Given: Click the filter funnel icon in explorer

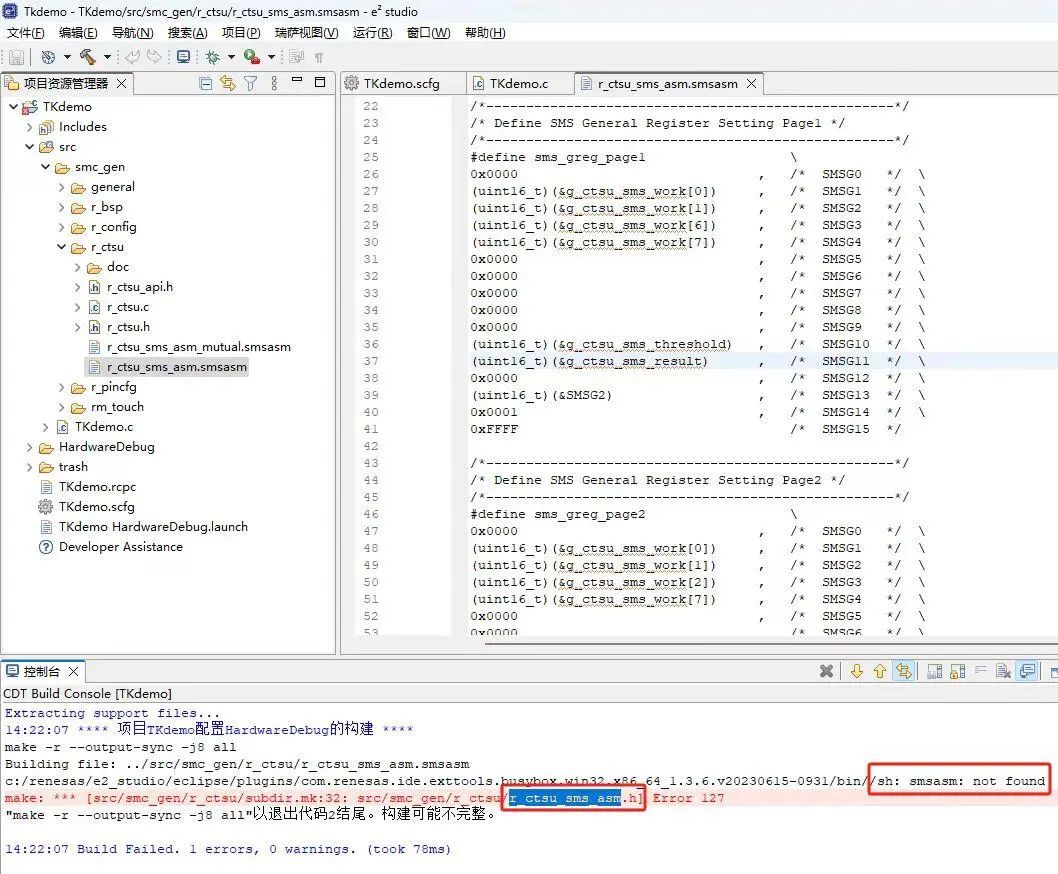Looking at the screenshot, I should (250, 83).
